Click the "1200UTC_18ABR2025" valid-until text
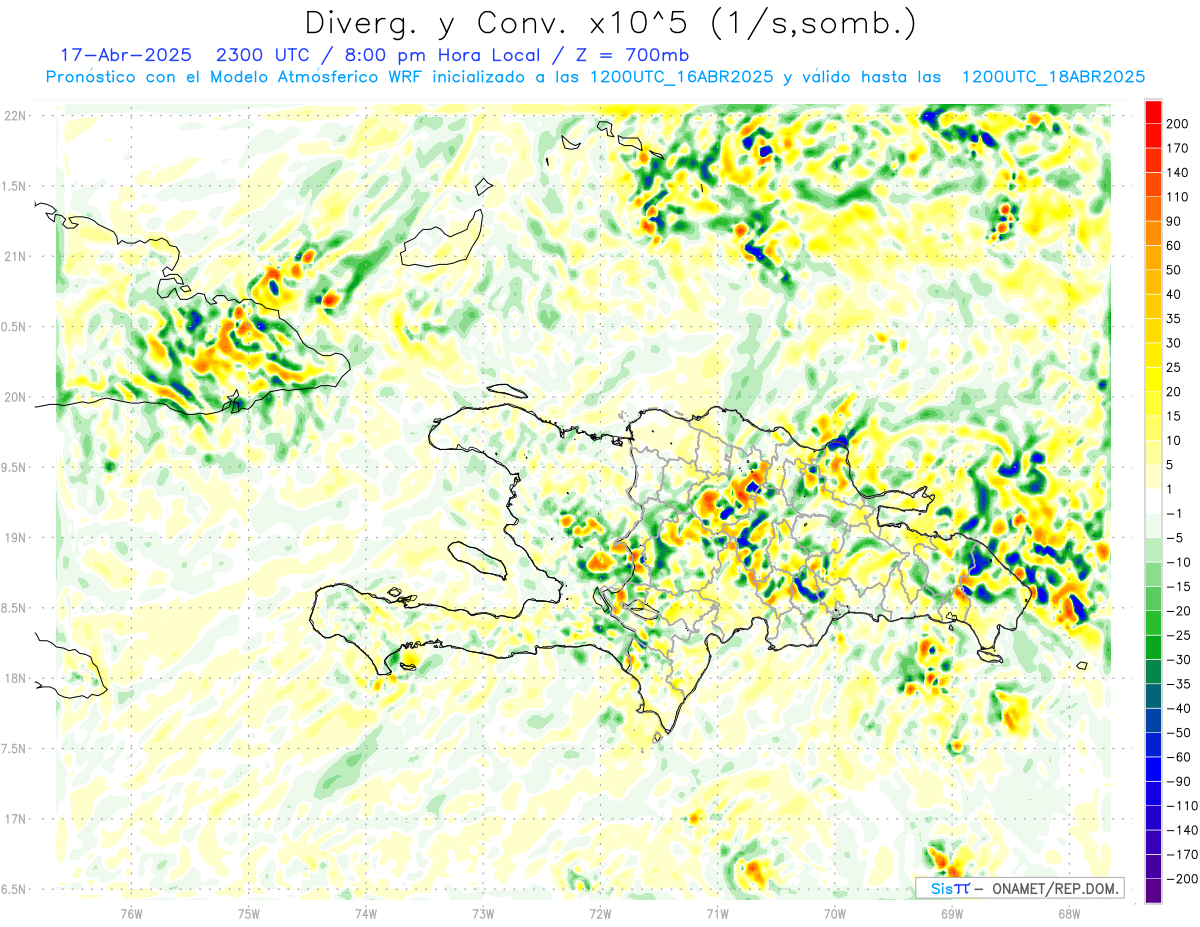The image size is (1200, 927). 1053,77
